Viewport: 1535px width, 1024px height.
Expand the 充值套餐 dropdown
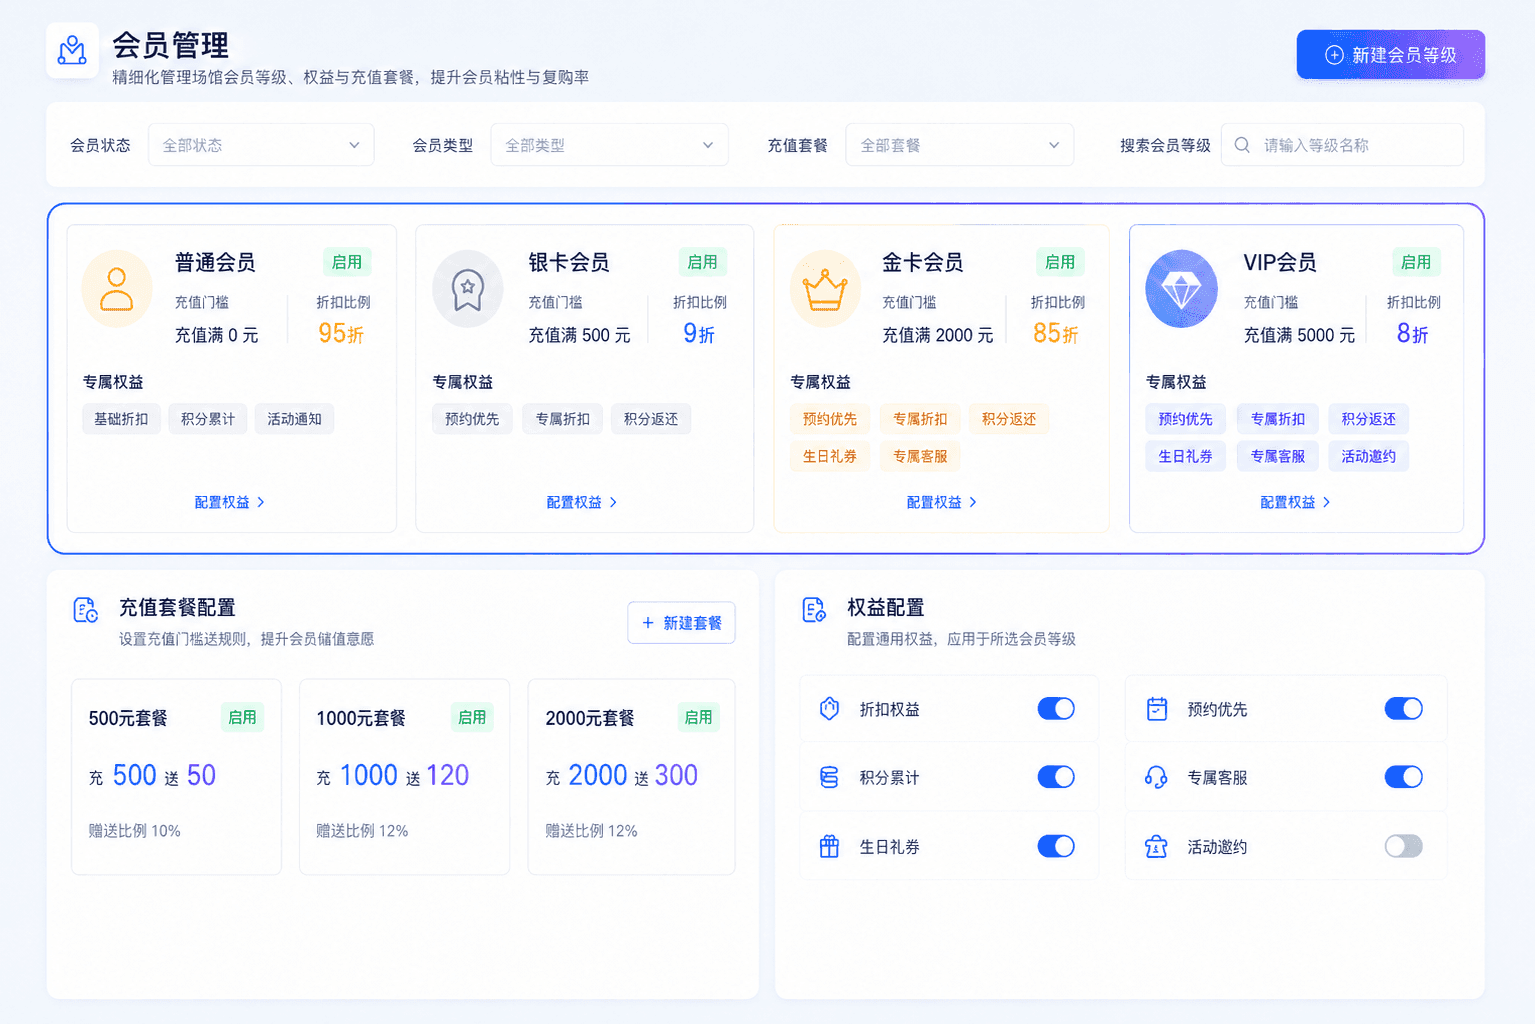point(959,145)
